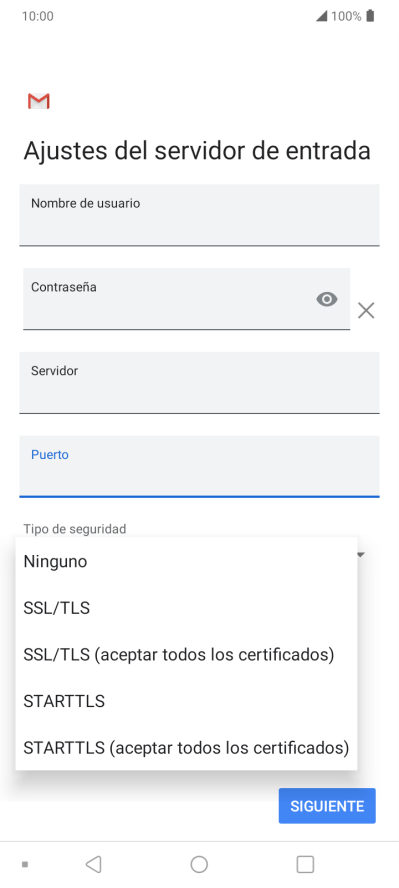Clear the password with the X icon

[366, 310]
